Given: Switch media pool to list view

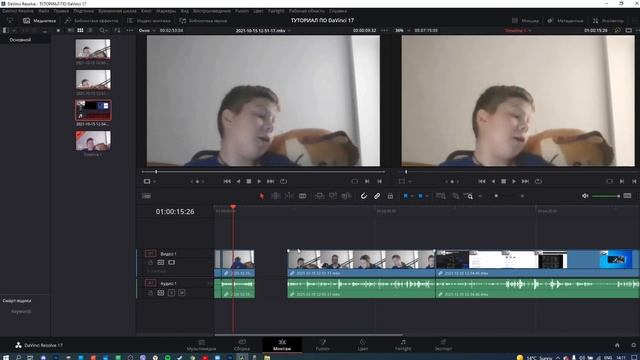Looking at the screenshot, I should pos(90,31).
